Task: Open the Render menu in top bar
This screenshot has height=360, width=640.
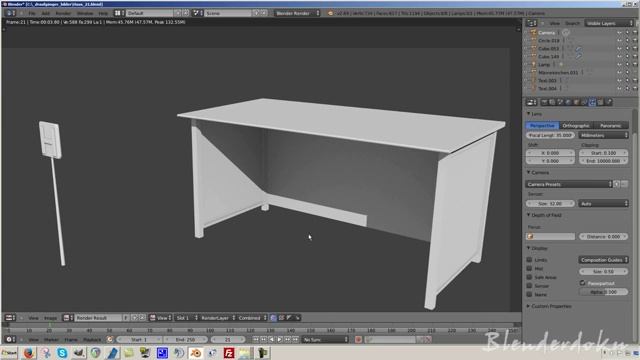Action: point(63,13)
